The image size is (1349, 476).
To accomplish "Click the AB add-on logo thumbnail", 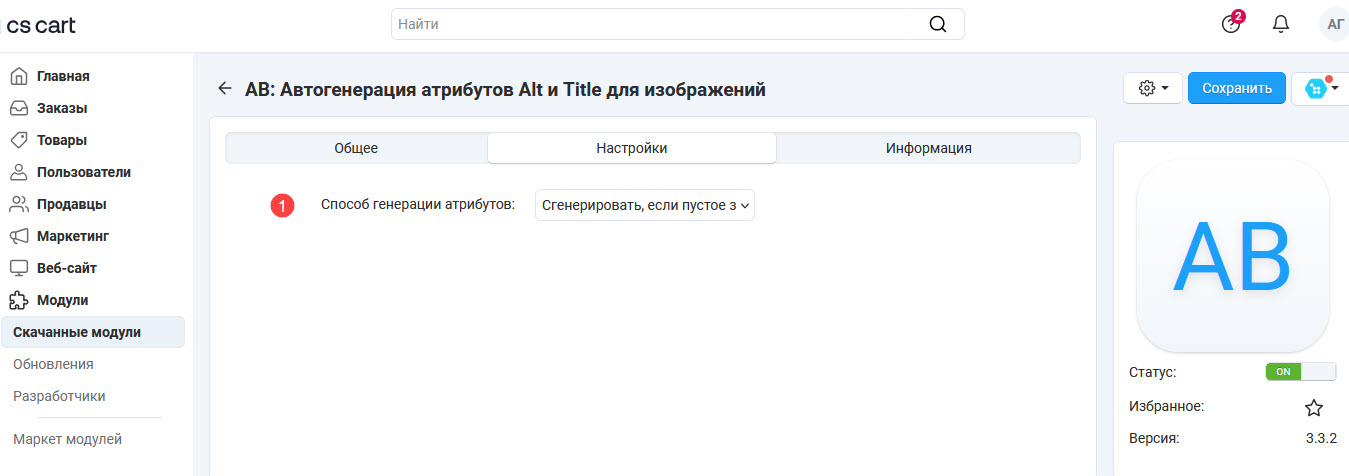I will click(x=1233, y=254).
